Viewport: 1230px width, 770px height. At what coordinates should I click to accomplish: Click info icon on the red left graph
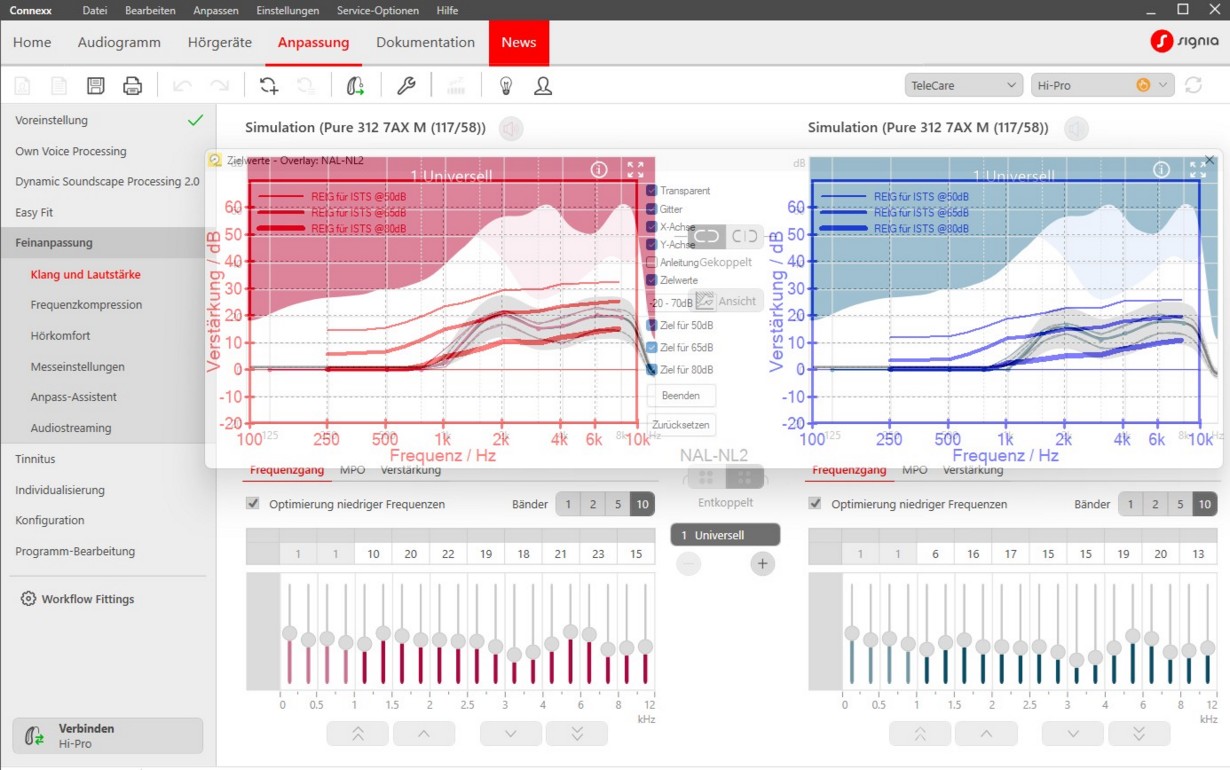[x=599, y=170]
